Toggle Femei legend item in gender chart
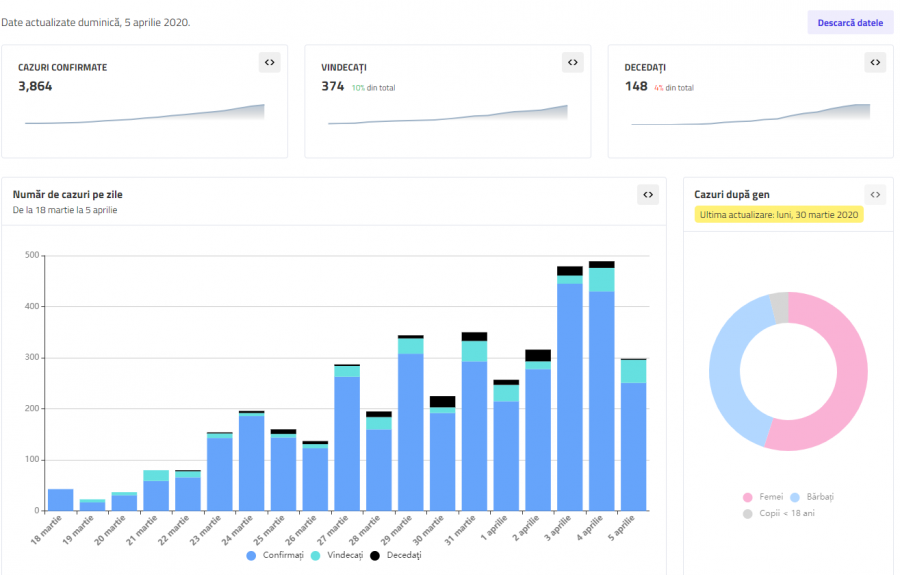Screen dimensions: 900x575 (763, 497)
